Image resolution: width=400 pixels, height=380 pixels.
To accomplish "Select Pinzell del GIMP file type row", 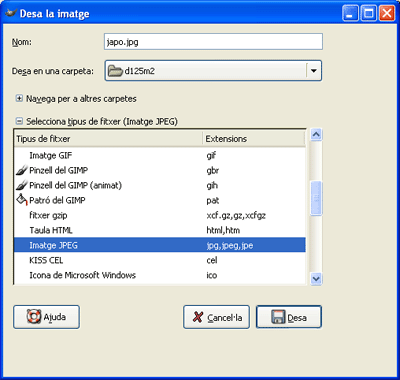I will coord(160,170).
